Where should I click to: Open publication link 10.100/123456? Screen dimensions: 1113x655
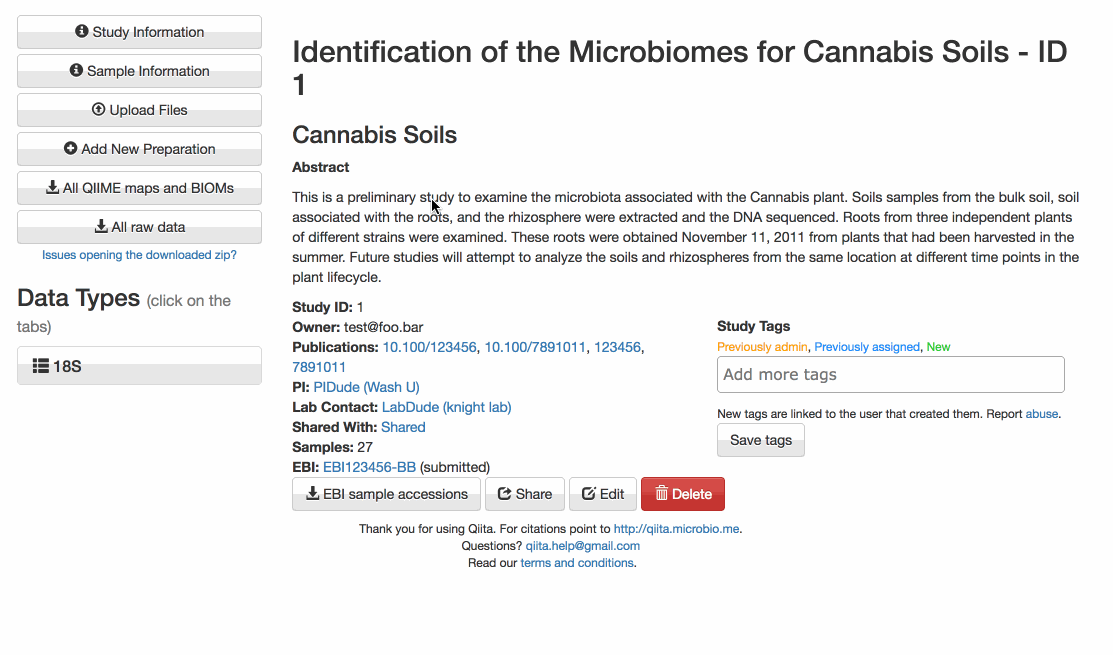tap(429, 347)
